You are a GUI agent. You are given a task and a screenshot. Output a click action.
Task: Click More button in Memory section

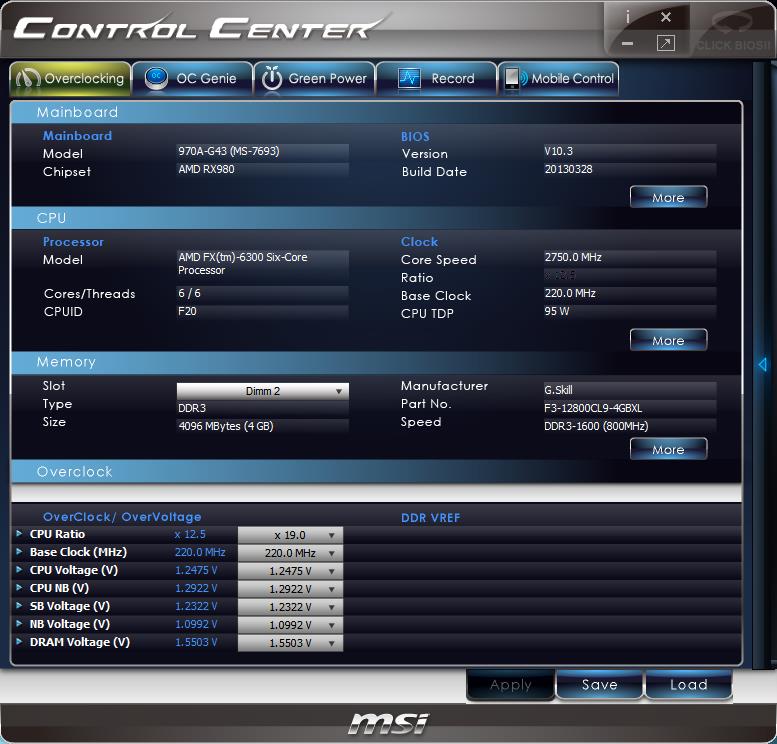click(668, 449)
